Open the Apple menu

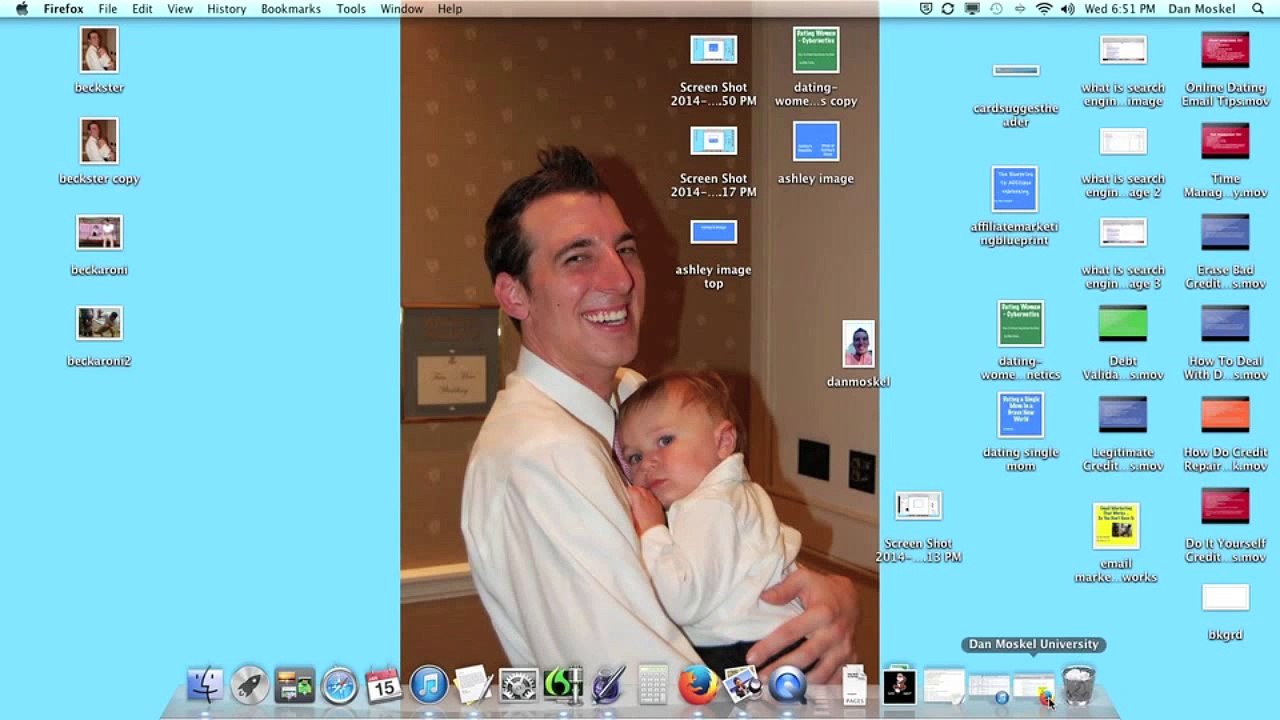click(x=21, y=9)
